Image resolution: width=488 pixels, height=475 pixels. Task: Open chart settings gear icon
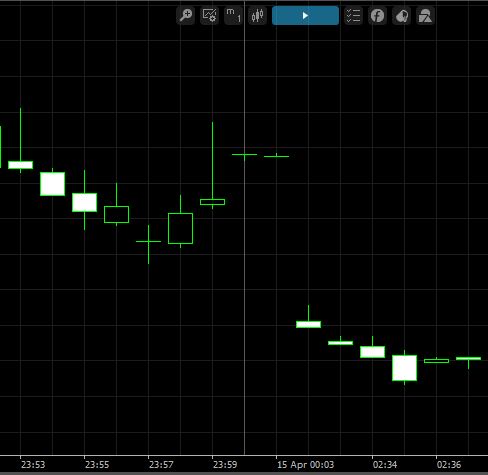[x=209, y=16]
